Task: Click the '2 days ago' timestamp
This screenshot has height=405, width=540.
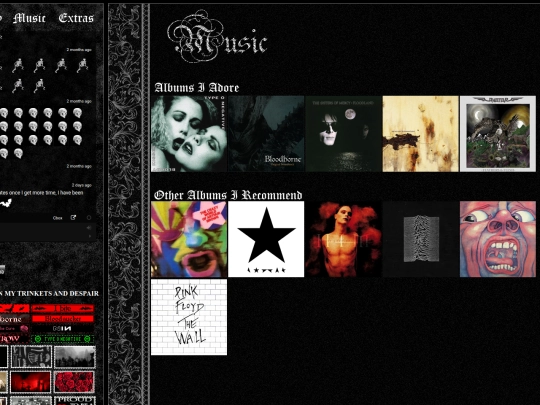Action: (82, 185)
